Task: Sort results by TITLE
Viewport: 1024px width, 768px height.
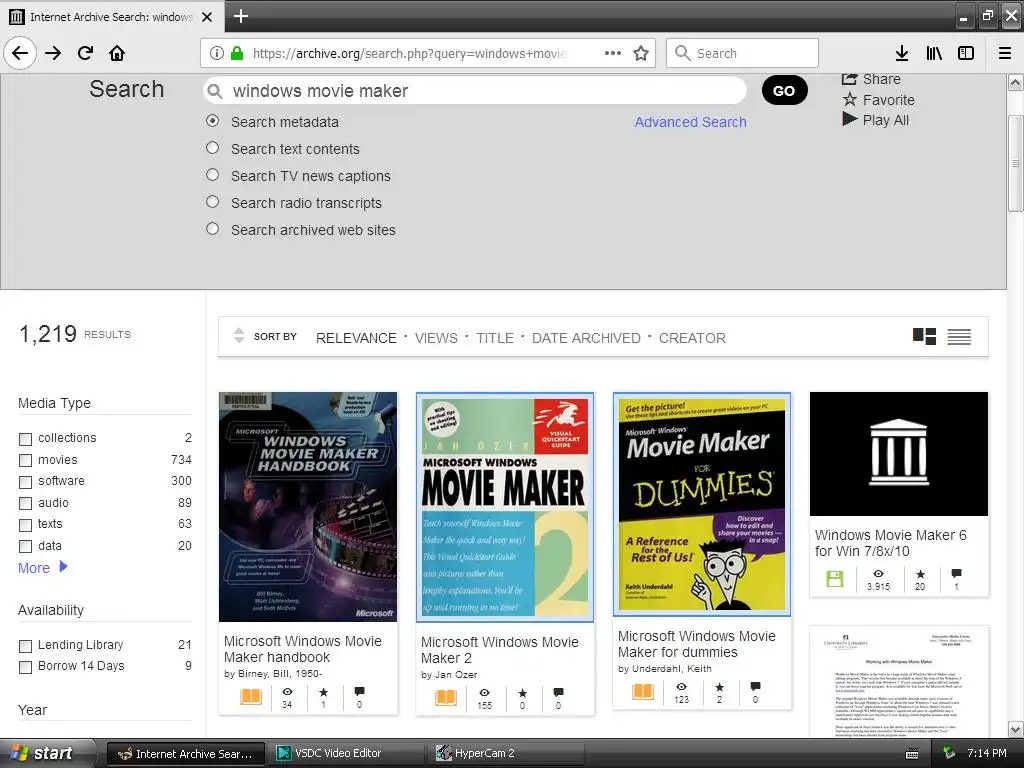Action: pyautogui.click(x=494, y=338)
